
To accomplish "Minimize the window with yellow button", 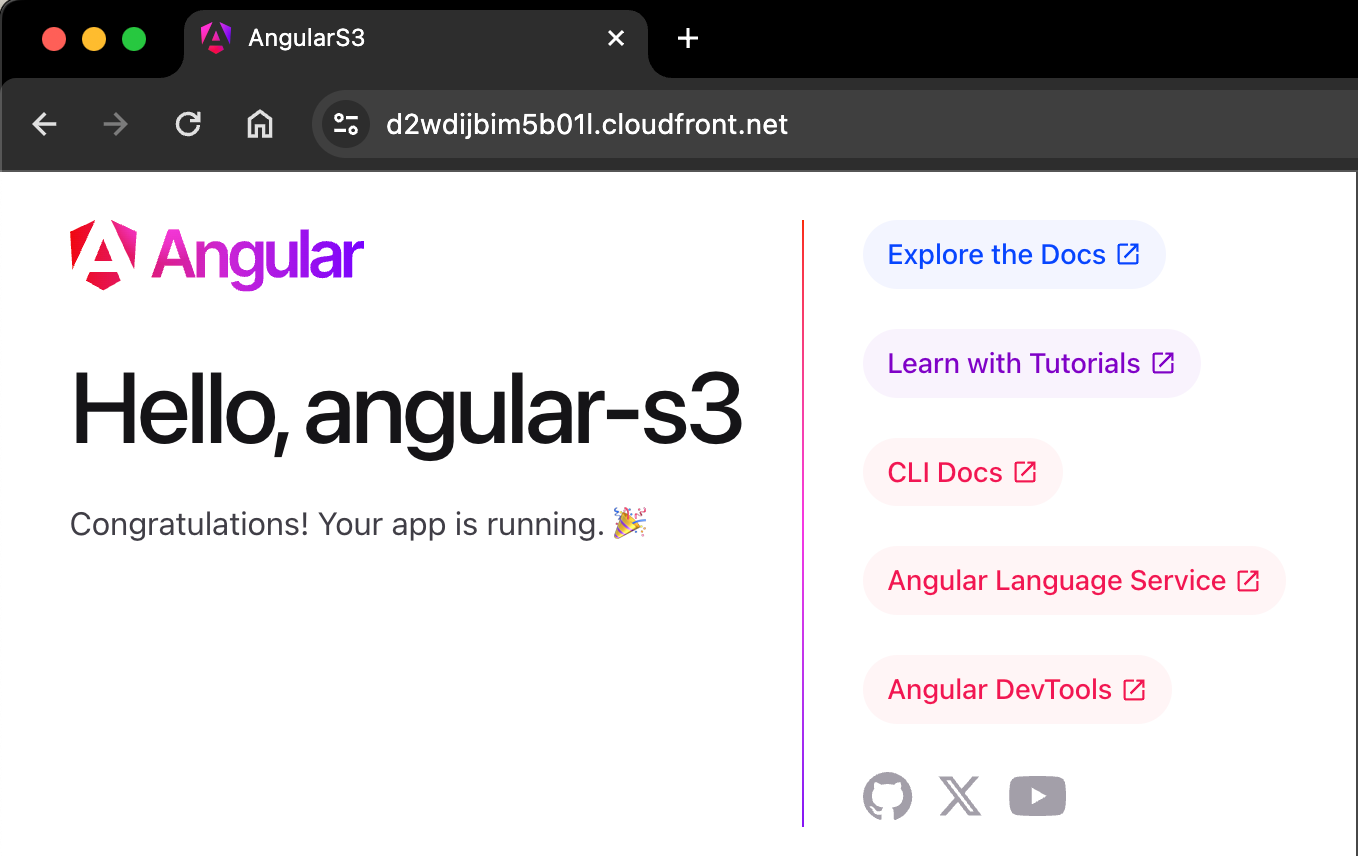I will (94, 39).
